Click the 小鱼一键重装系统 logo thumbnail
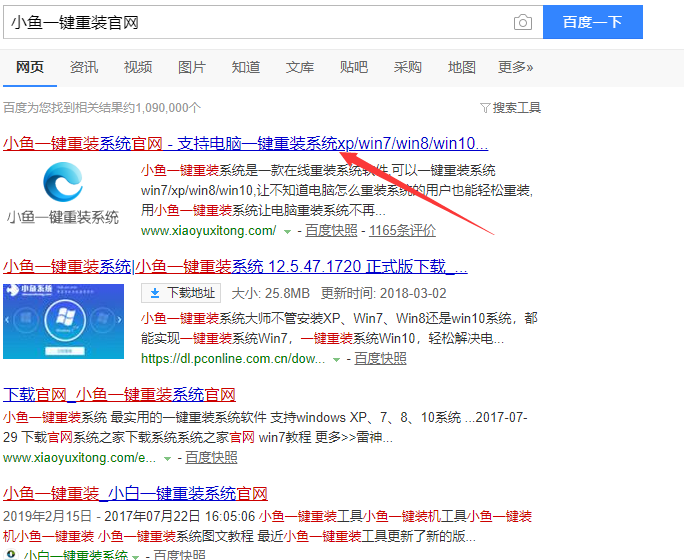Viewport: 684px width, 560px height. click(63, 192)
